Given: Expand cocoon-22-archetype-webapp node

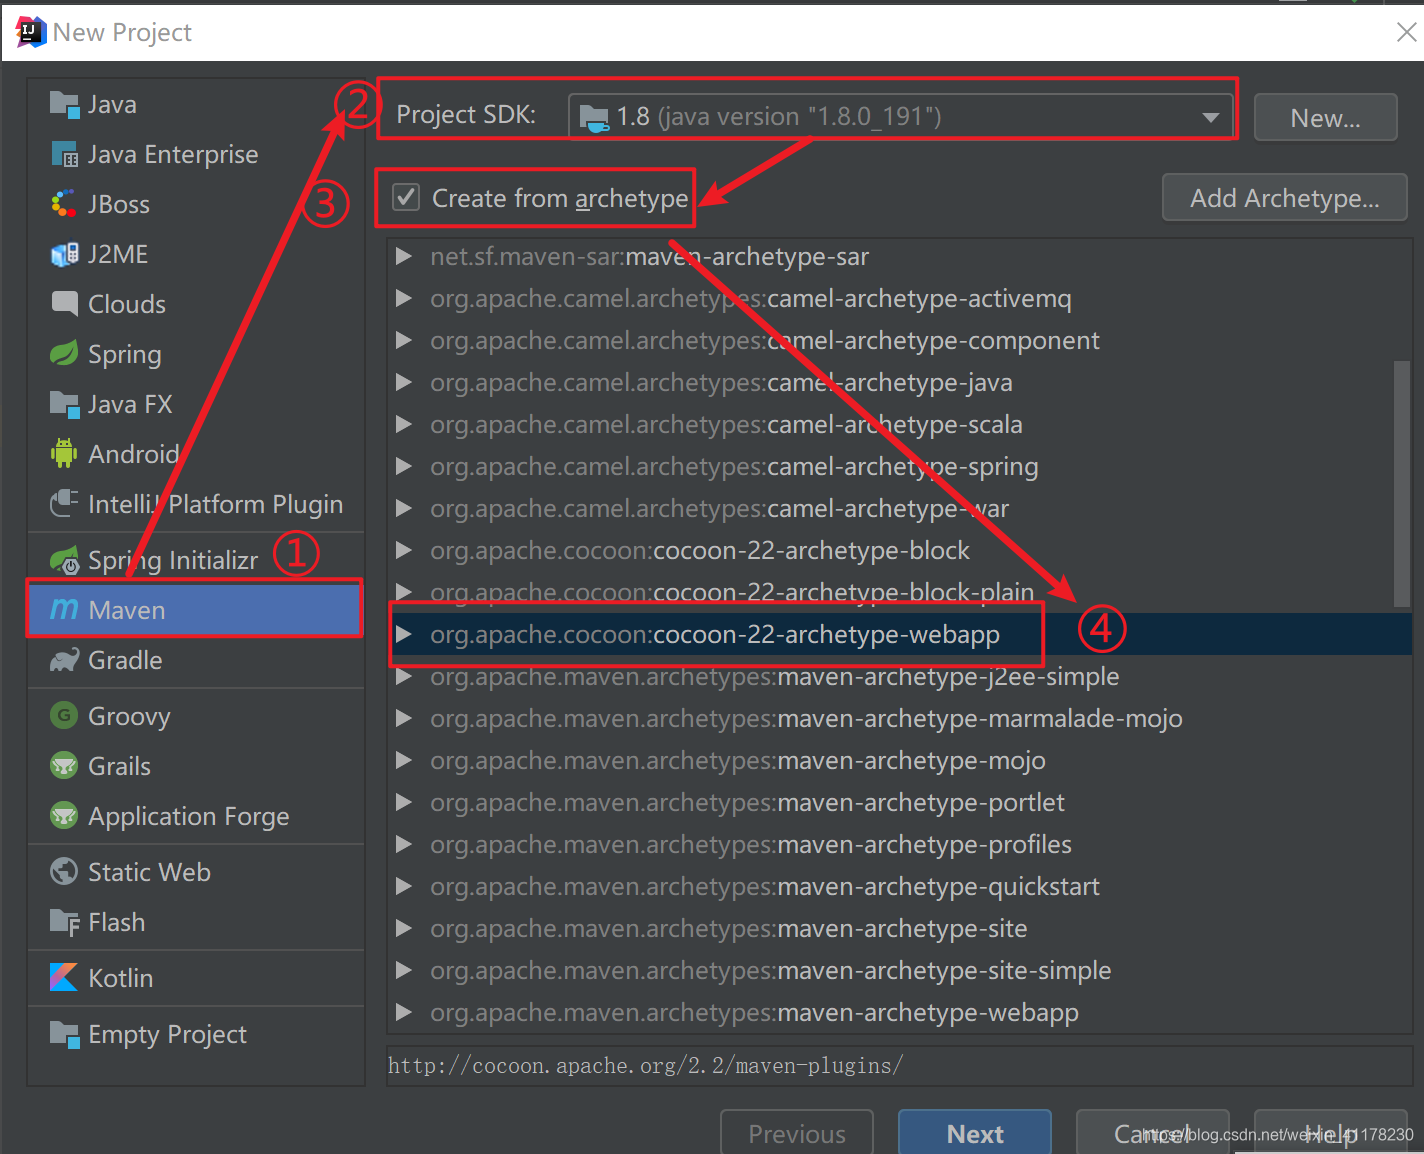Looking at the screenshot, I should 404,634.
